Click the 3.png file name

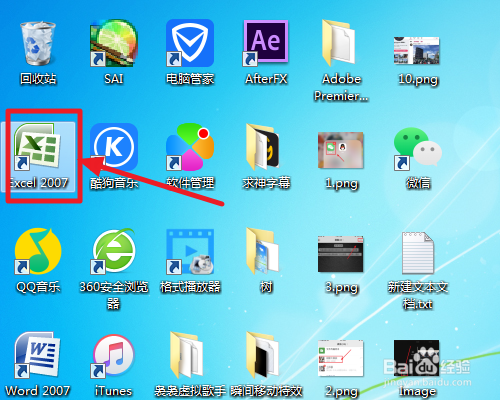(342, 287)
